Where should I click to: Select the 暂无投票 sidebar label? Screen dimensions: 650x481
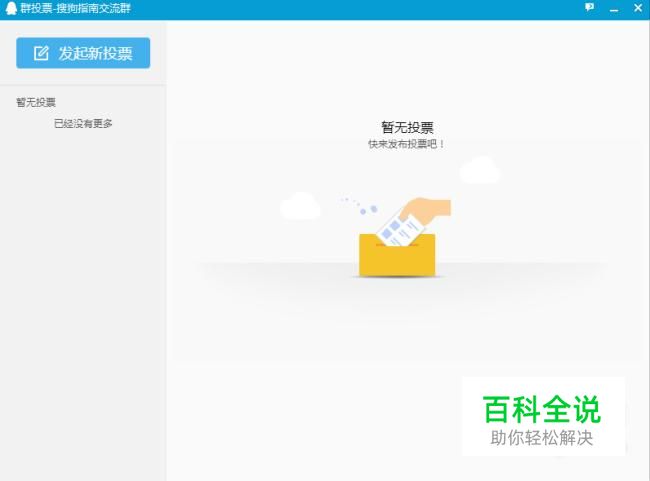tap(36, 102)
